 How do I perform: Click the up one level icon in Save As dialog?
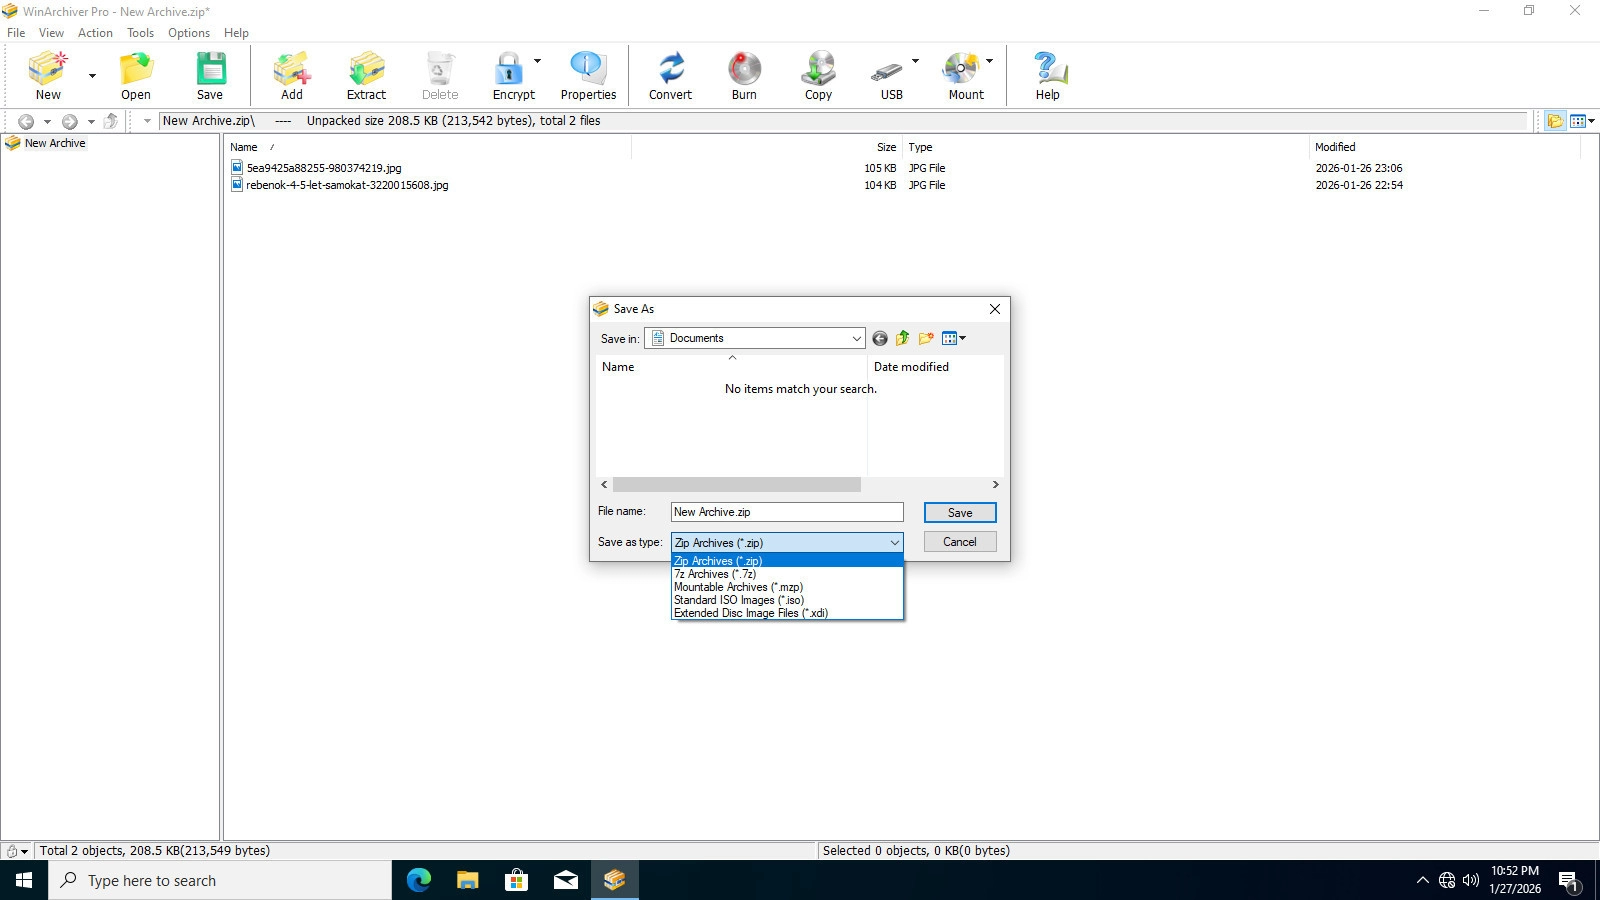tap(903, 339)
